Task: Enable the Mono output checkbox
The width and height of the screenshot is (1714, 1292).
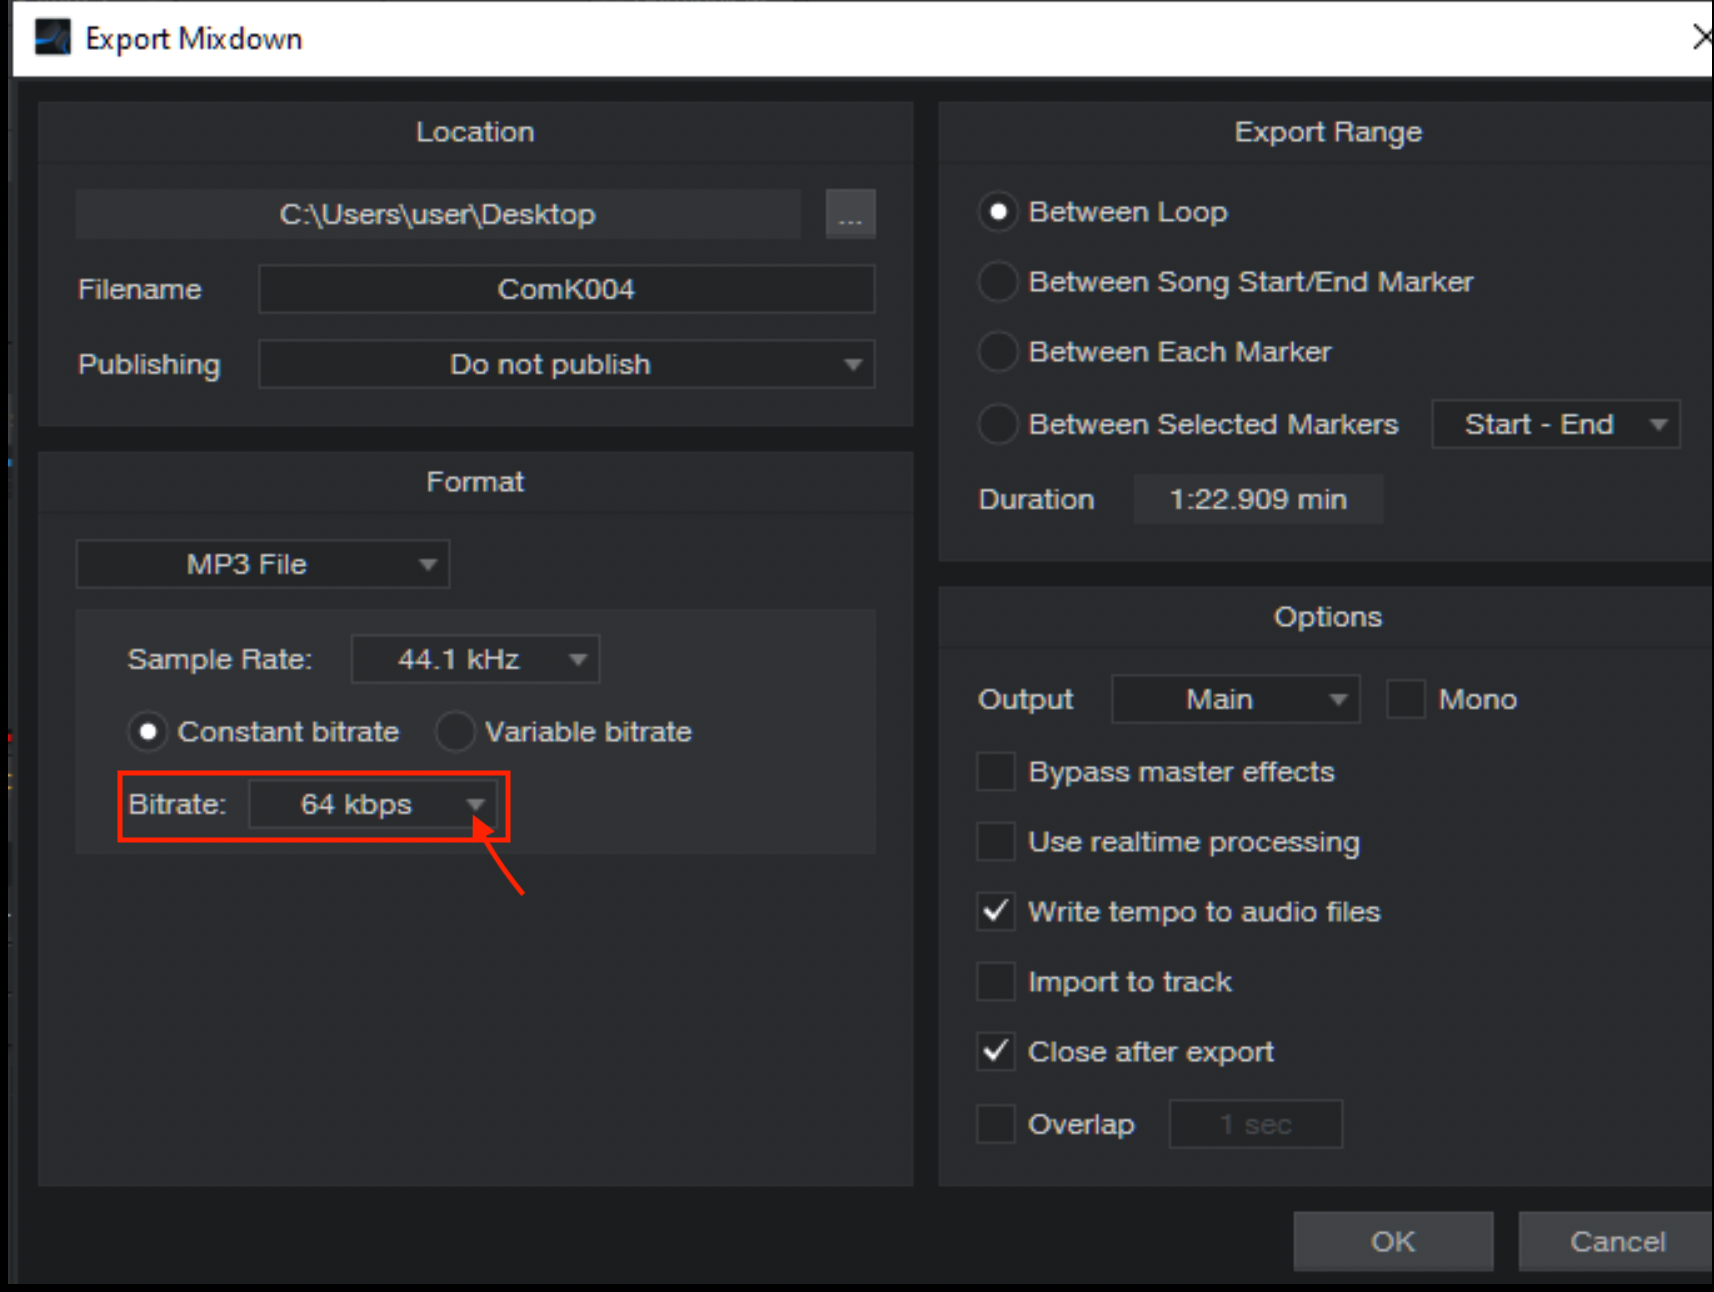Action: (x=1405, y=699)
